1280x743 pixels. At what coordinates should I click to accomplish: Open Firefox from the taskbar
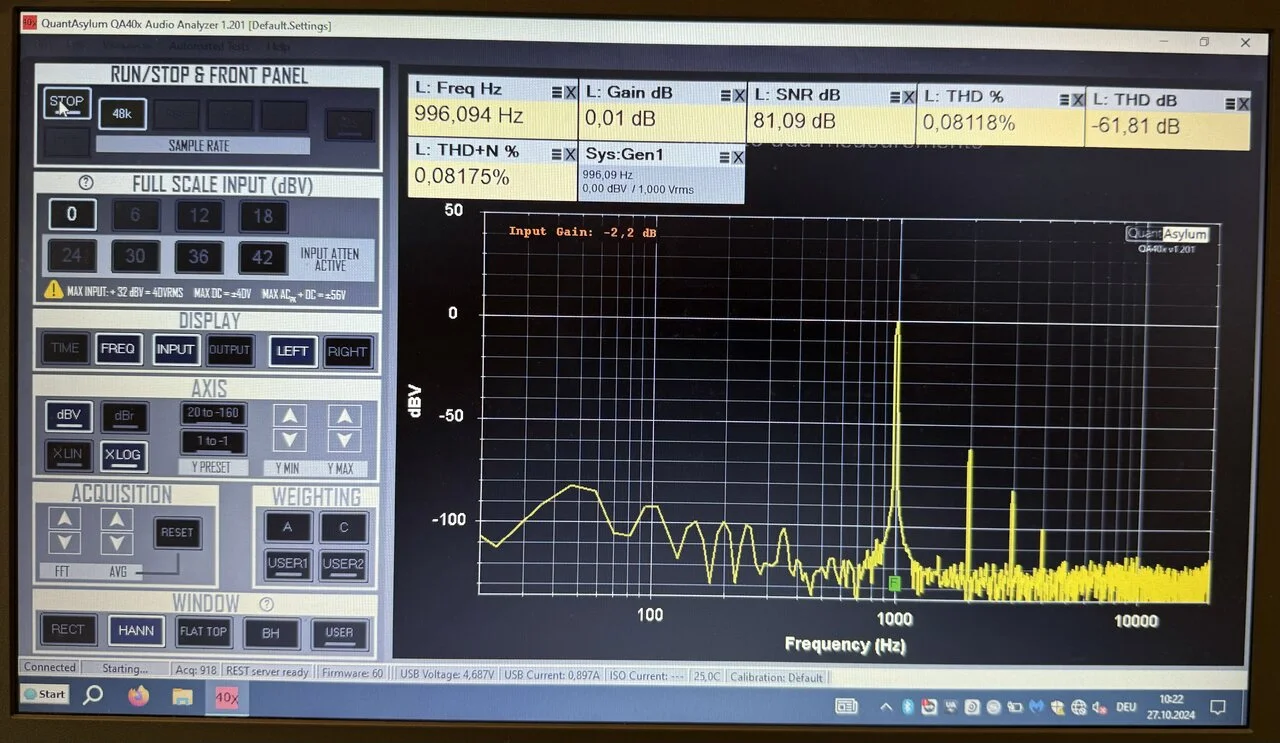point(137,695)
